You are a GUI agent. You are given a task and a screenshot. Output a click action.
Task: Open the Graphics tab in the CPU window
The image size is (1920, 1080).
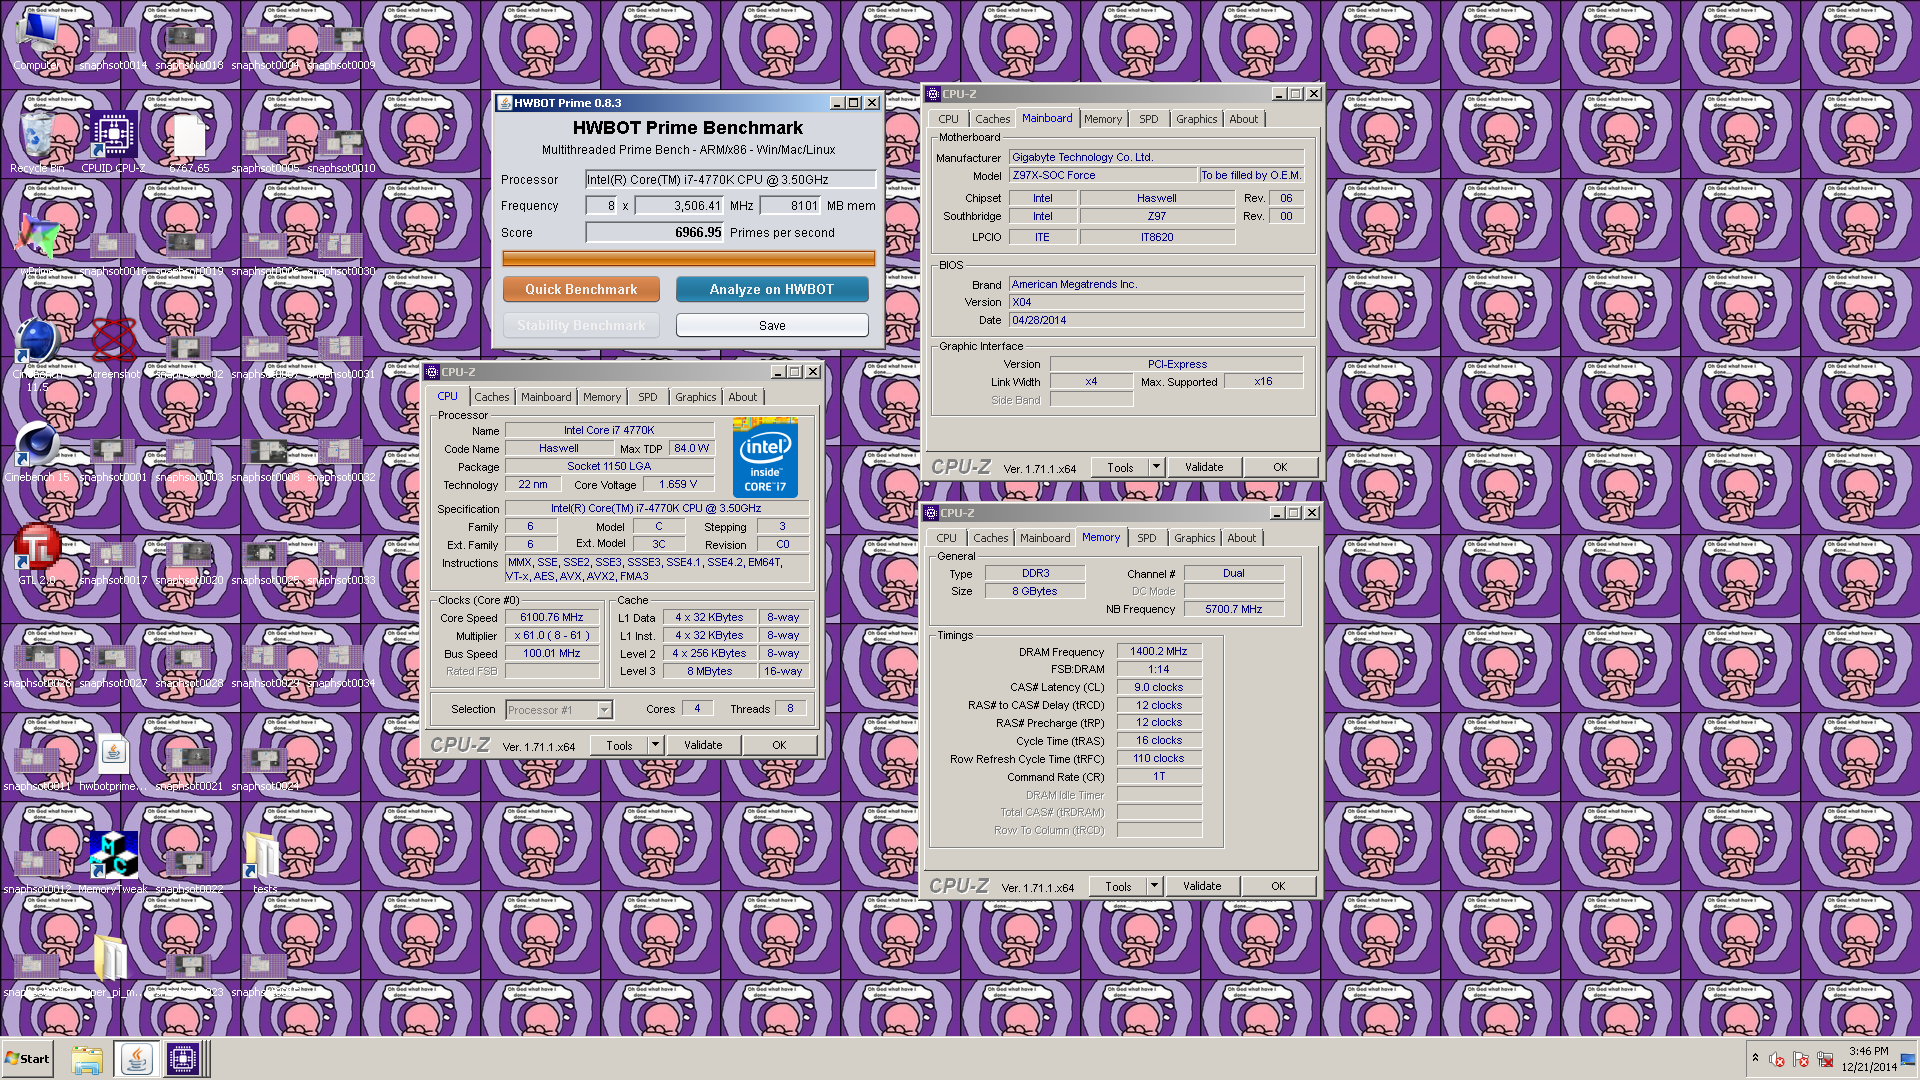[695, 397]
